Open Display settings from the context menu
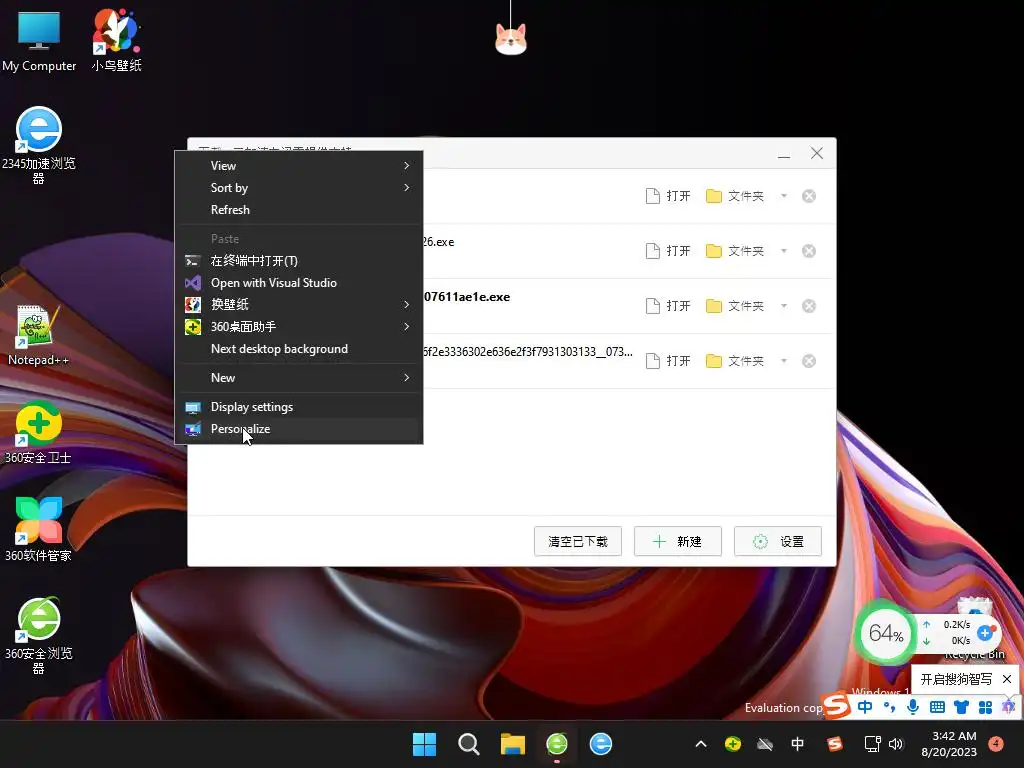The width and height of the screenshot is (1024, 768). pos(298,407)
